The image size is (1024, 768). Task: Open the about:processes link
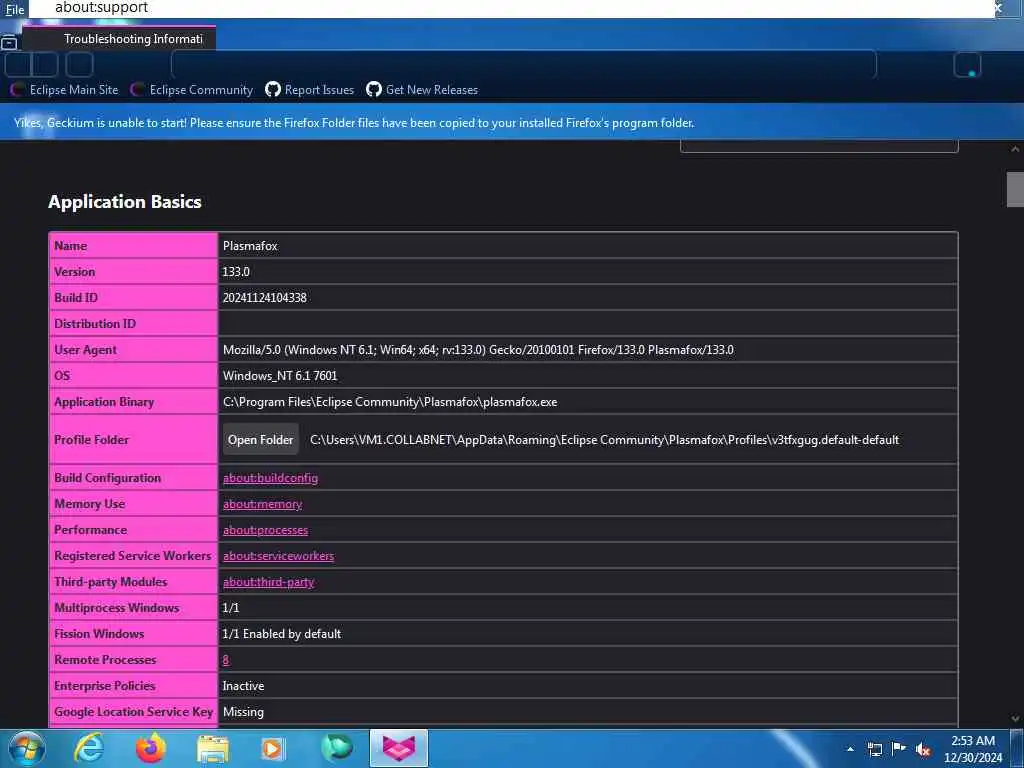click(x=265, y=530)
